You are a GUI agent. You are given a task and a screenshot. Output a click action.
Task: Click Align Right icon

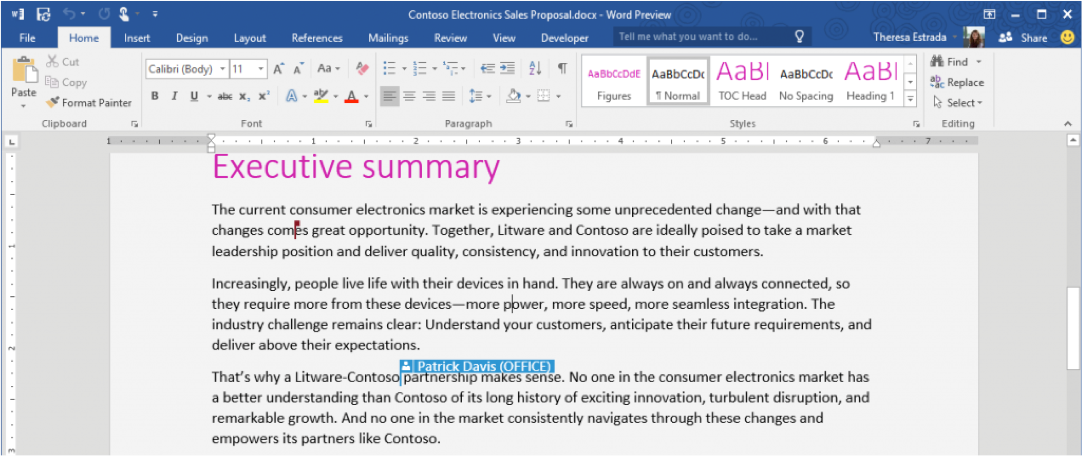(429, 97)
